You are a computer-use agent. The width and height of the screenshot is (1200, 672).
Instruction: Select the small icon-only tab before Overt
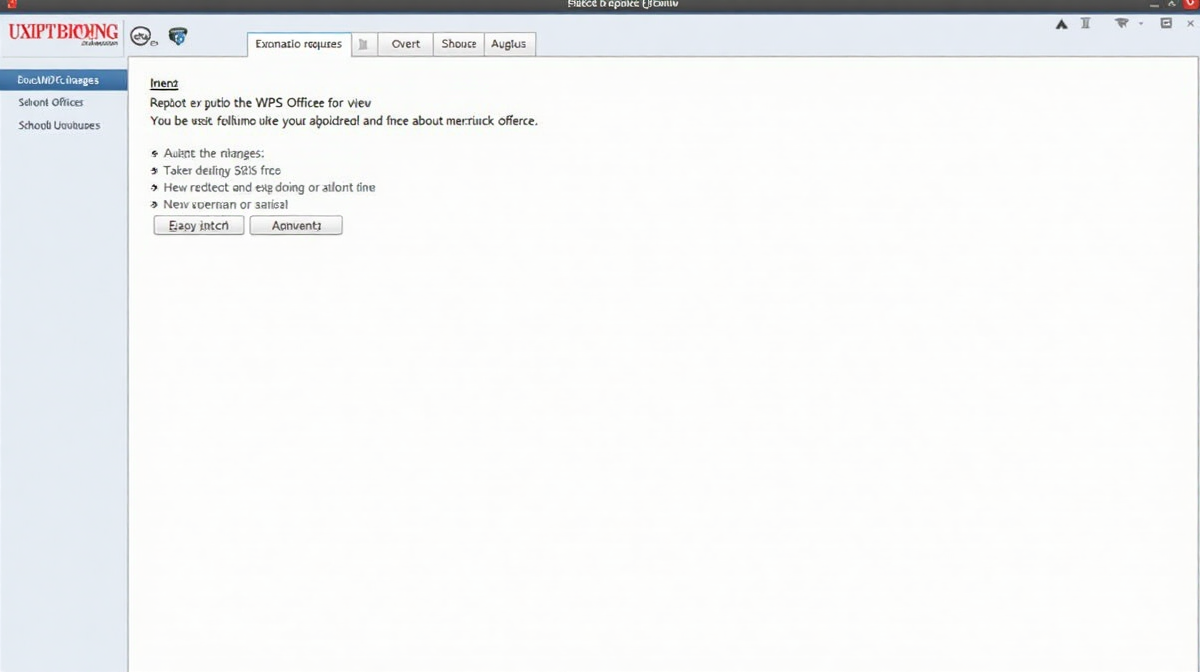click(364, 44)
